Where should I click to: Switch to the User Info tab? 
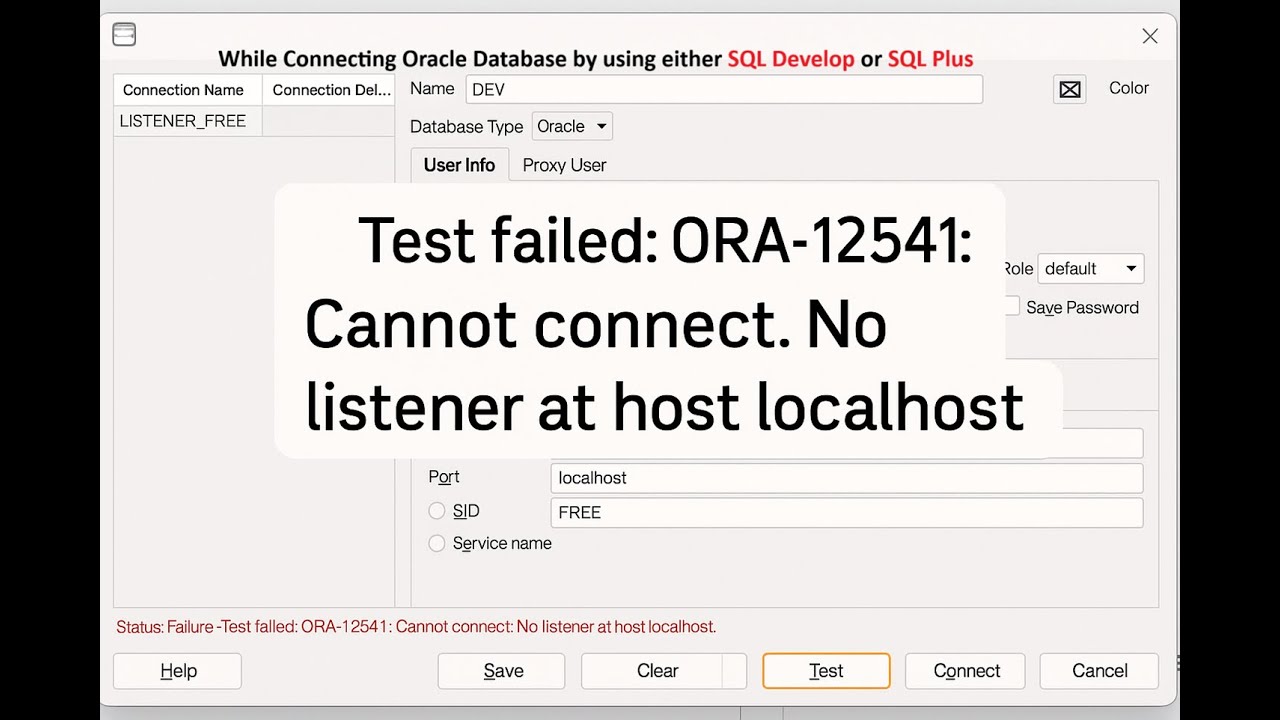pyautogui.click(x=459, y=165)
